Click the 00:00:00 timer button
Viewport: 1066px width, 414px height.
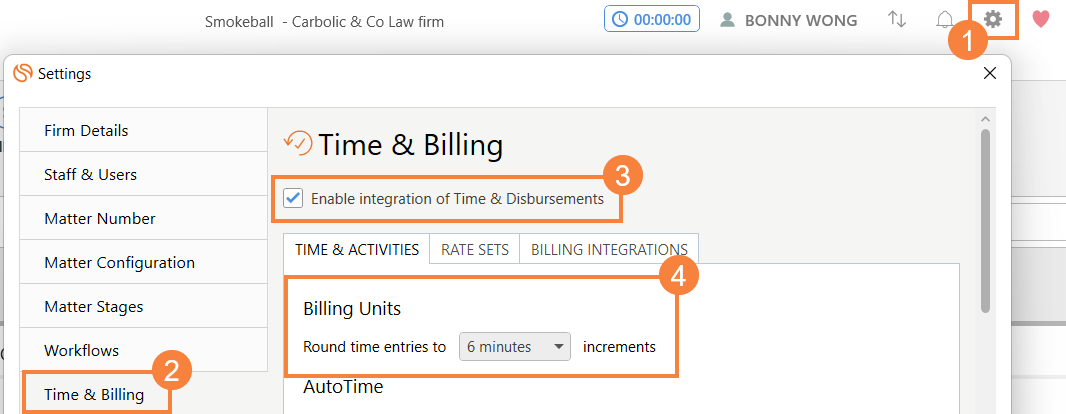point(652,19)
